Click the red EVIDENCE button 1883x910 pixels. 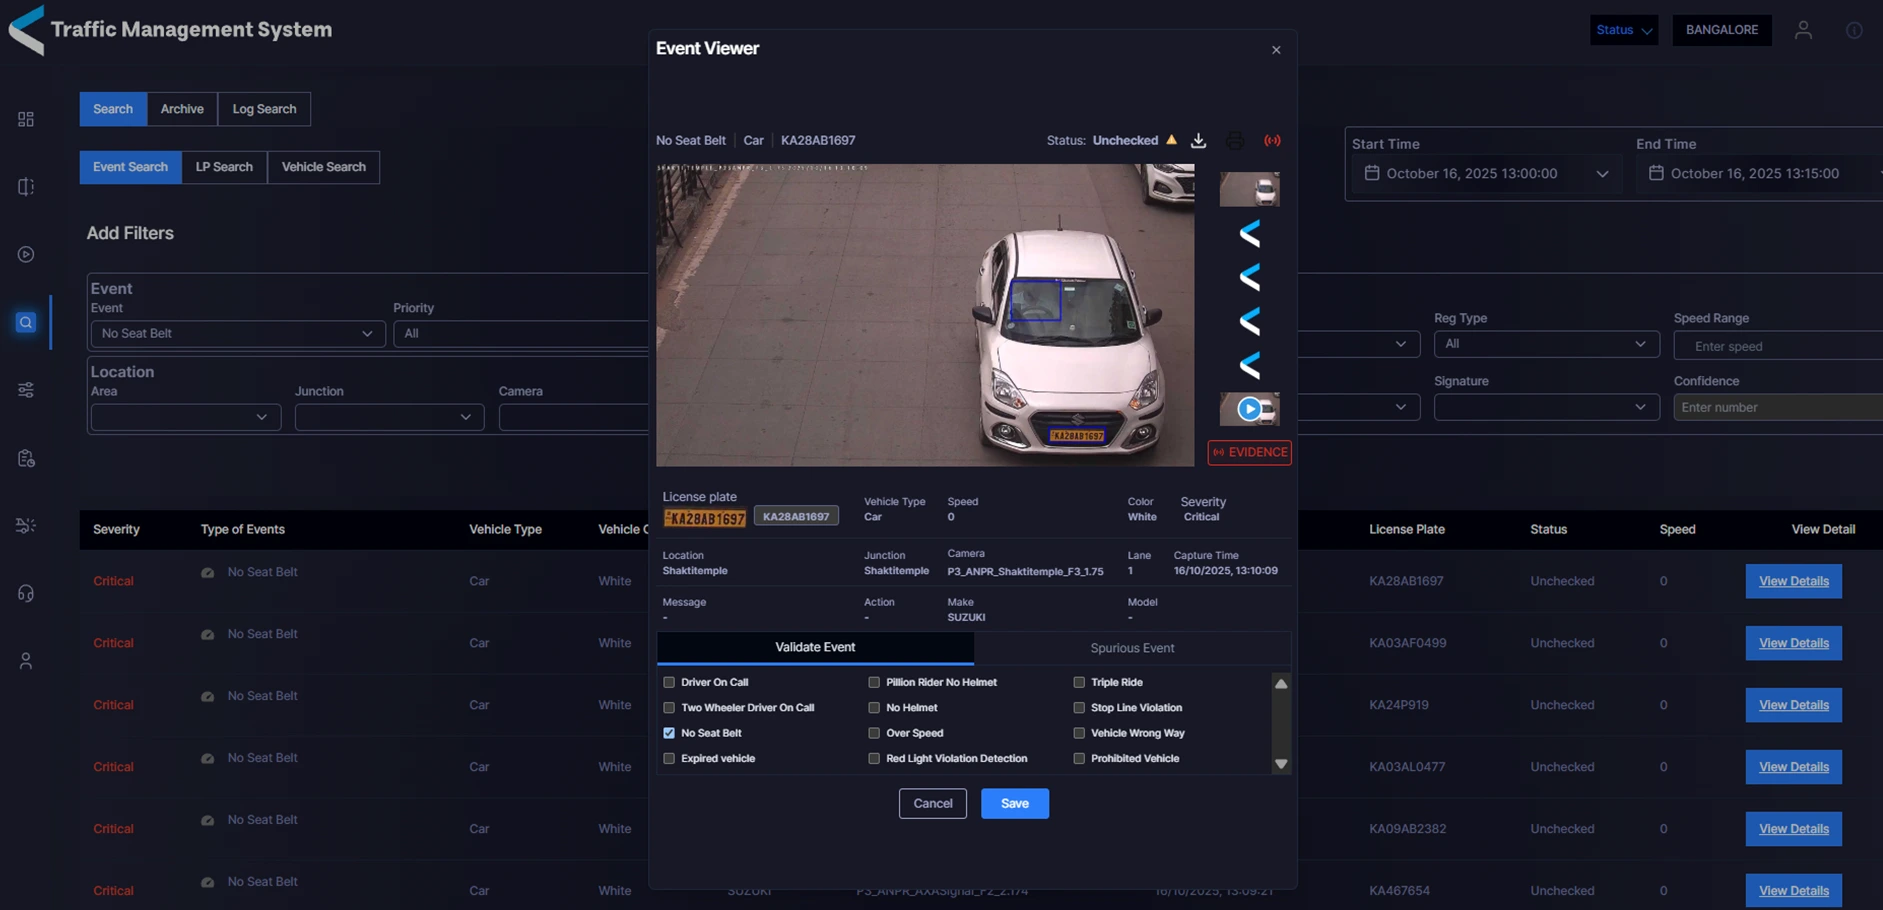click(x=1249, y=453)
